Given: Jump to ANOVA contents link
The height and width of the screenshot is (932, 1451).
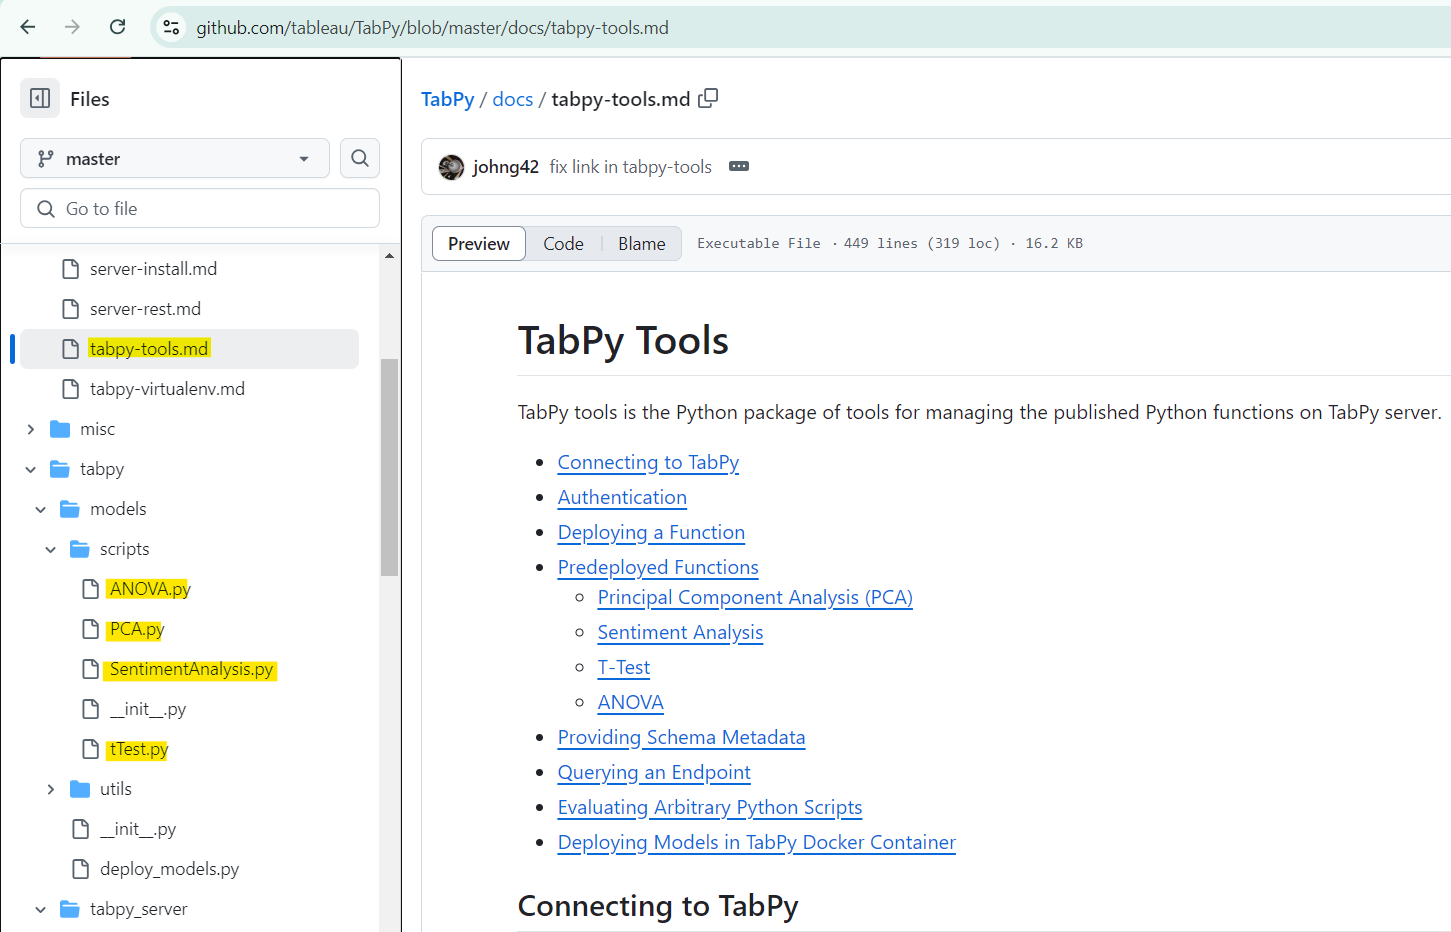Looking at the screenshot, I should click(x=631, y=702).
